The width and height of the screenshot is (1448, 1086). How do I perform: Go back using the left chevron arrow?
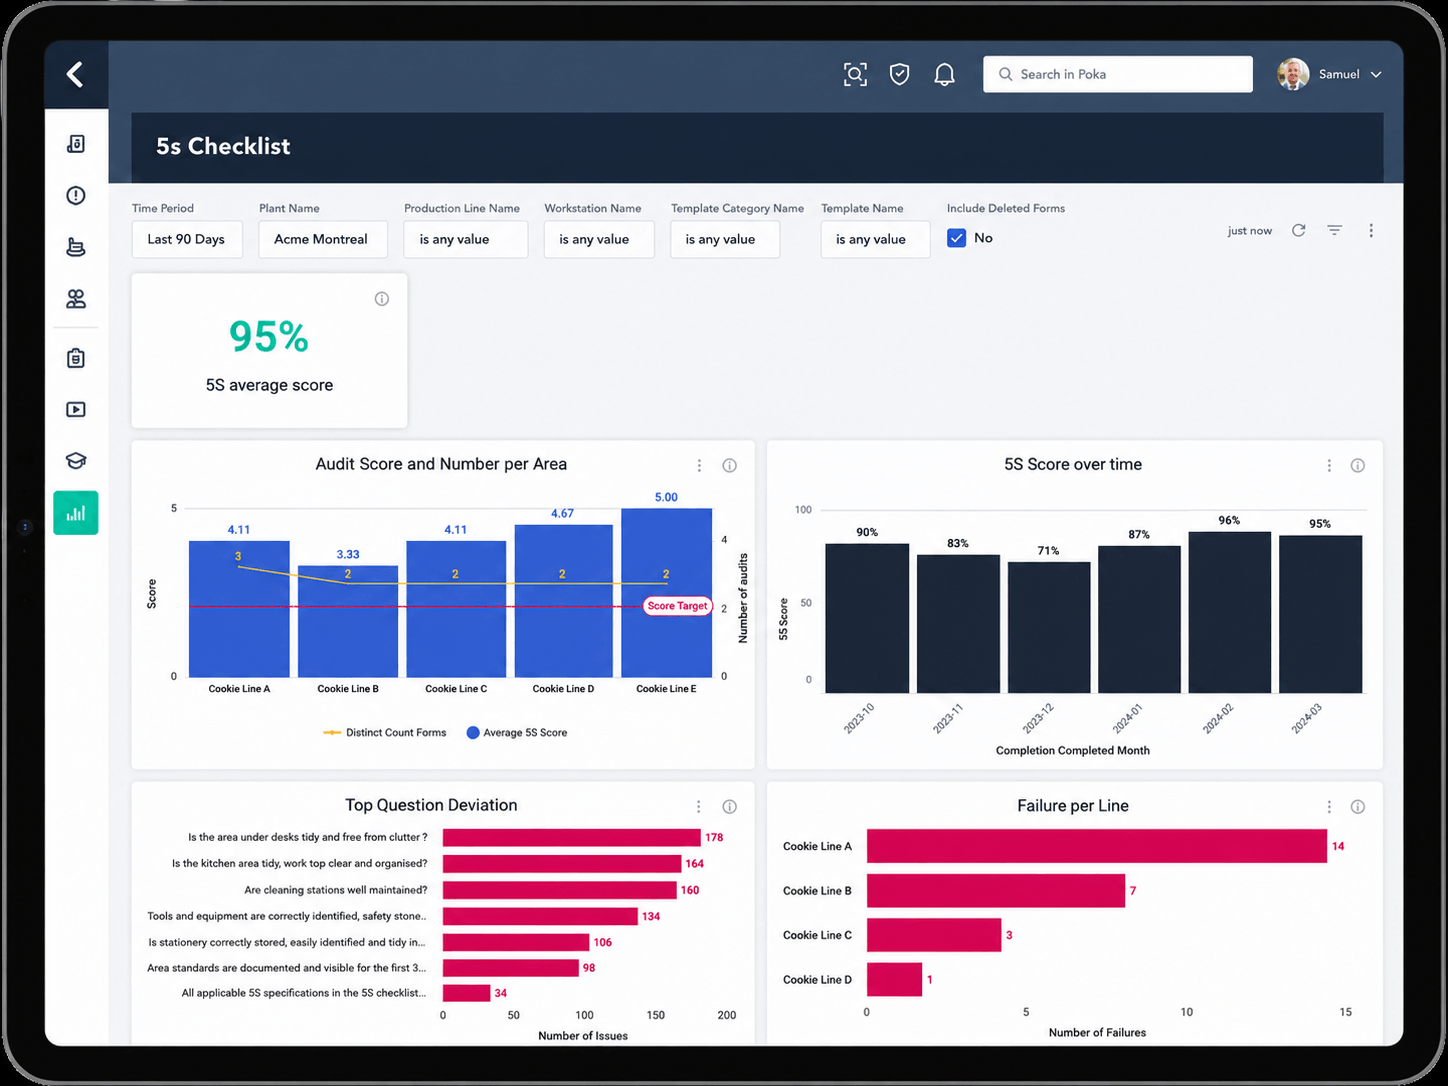75,74
